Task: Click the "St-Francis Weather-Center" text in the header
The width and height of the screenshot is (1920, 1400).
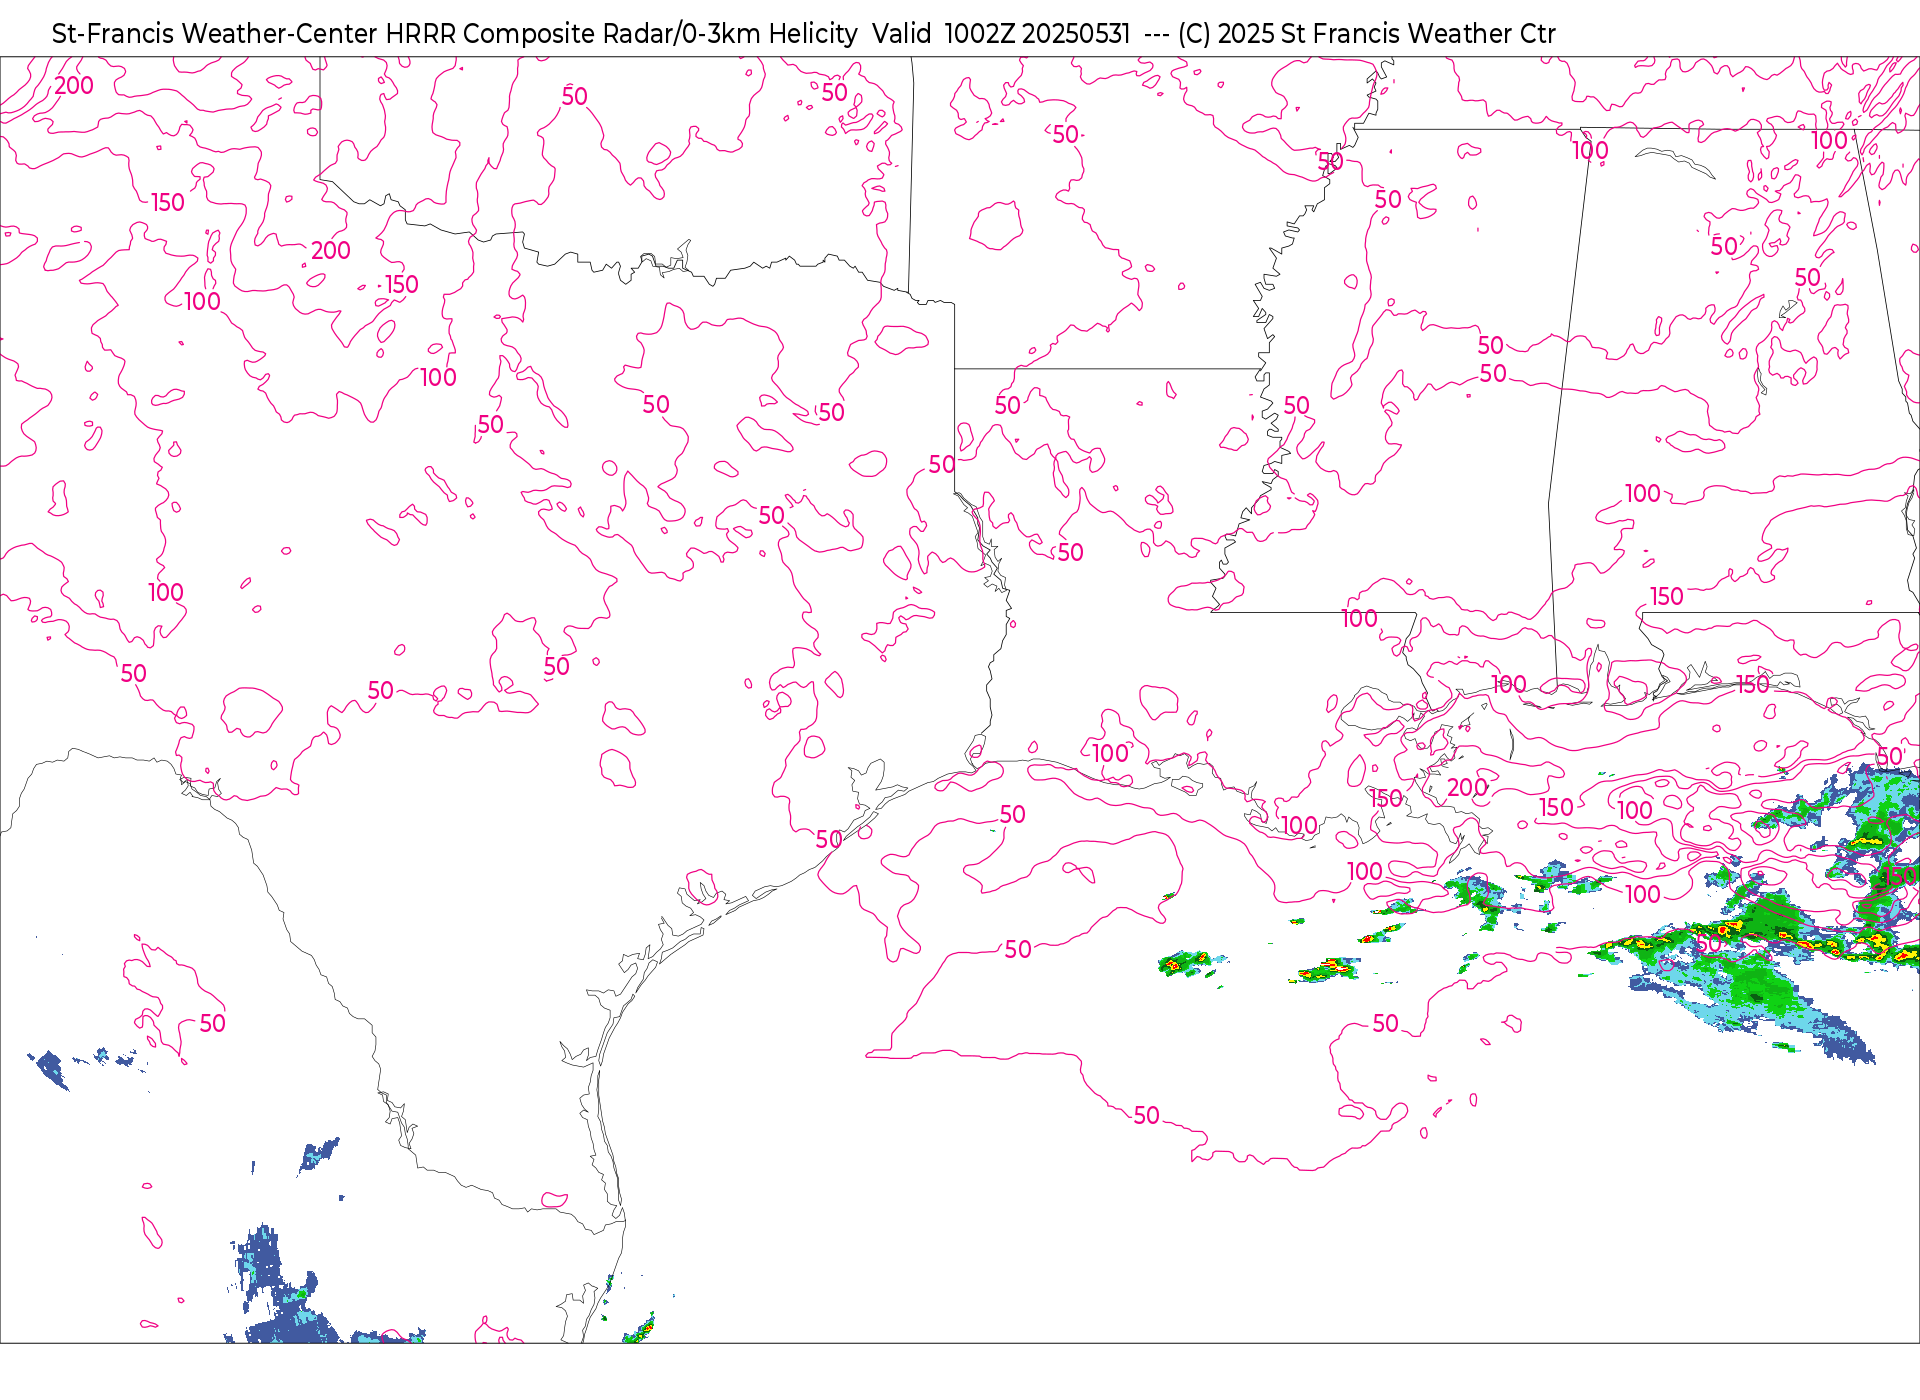Action: click(x=215, y=34)
